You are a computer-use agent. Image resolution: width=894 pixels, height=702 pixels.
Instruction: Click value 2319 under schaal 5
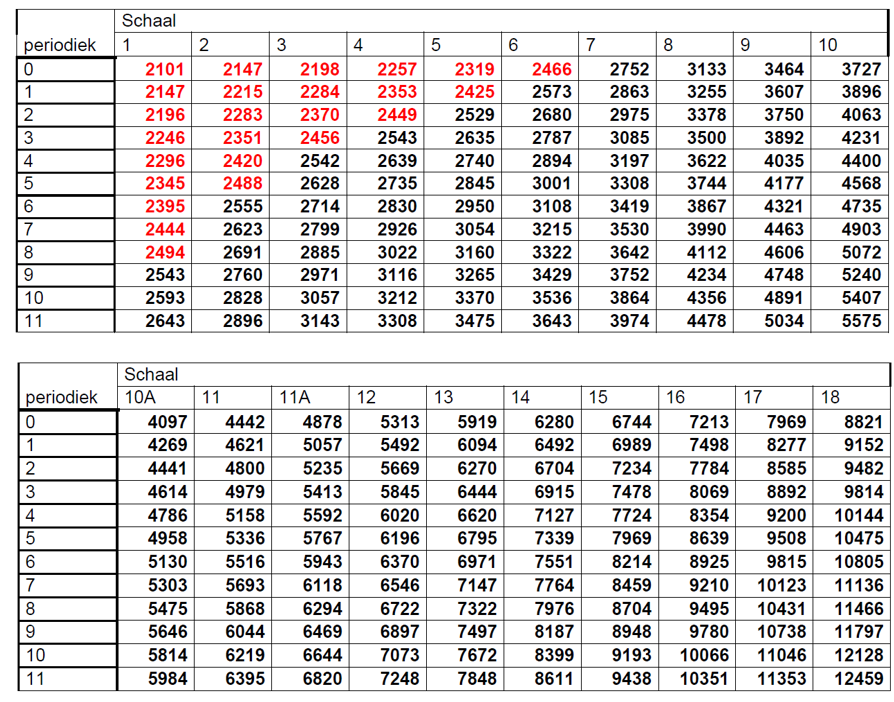point(474,69)
